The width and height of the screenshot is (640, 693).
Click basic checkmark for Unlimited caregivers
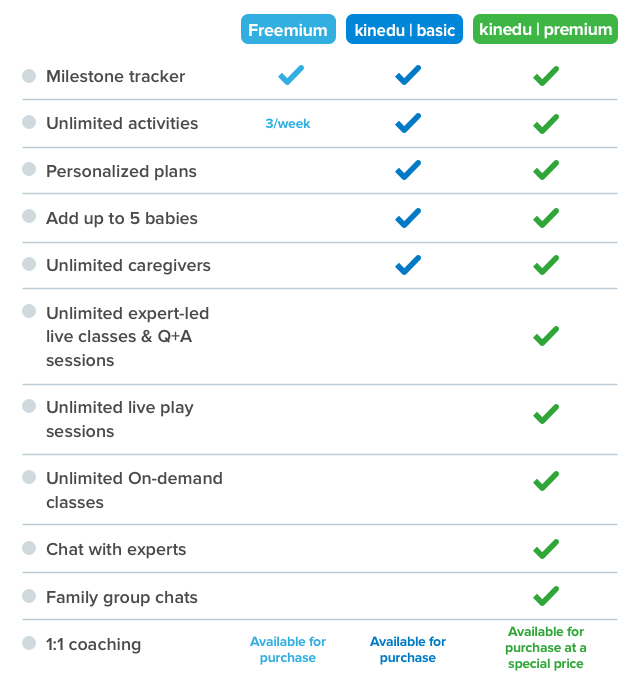pyautogui.click(x=408, y=265)
